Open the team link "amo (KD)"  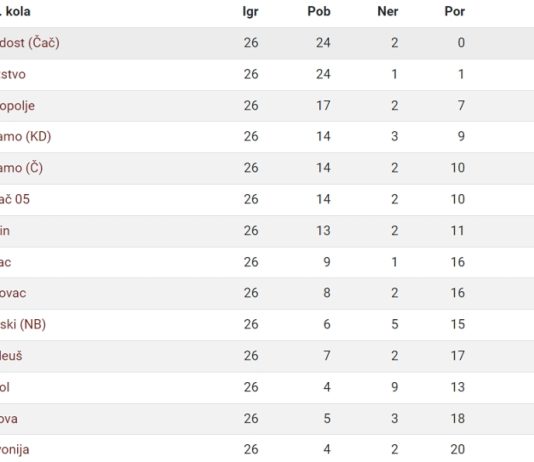26,137
